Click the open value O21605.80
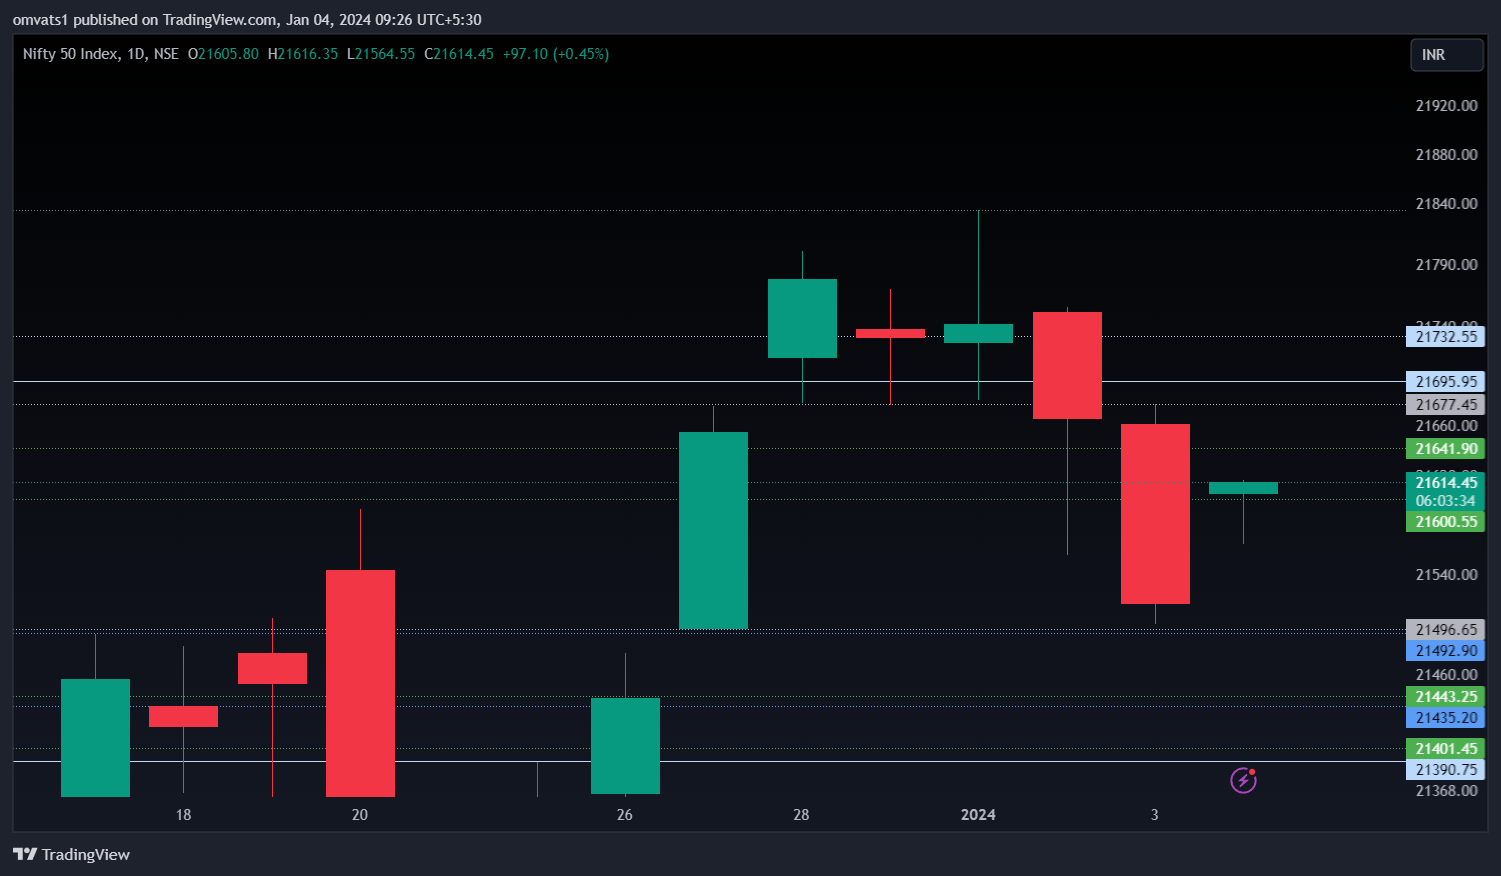 [223, 54]
